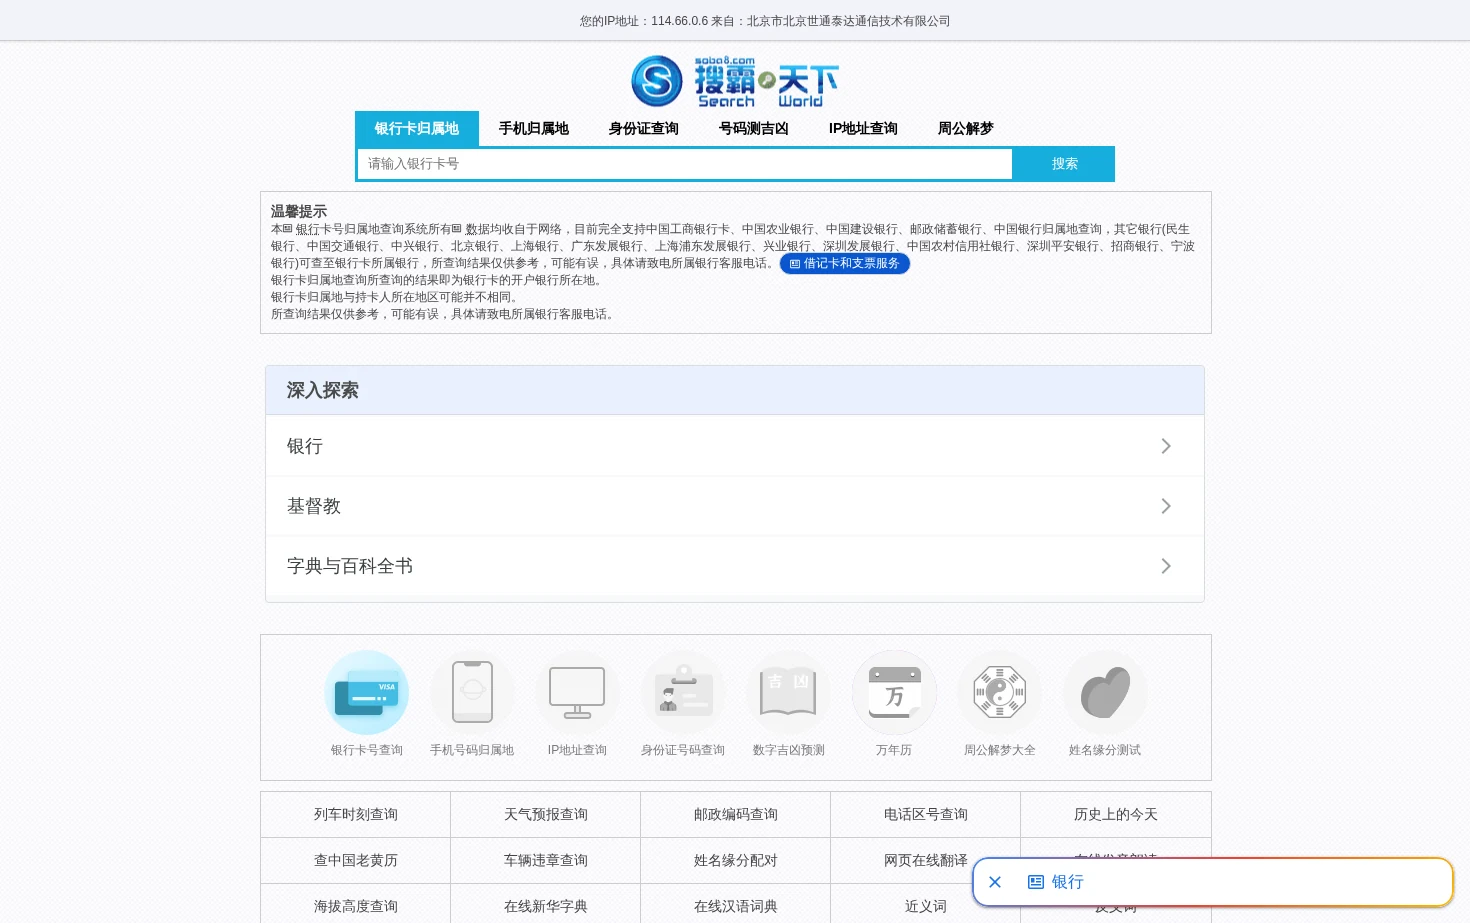Switch to the 号码测吉凶 tab
1470x923 pixels.
(x=754, y=129)
